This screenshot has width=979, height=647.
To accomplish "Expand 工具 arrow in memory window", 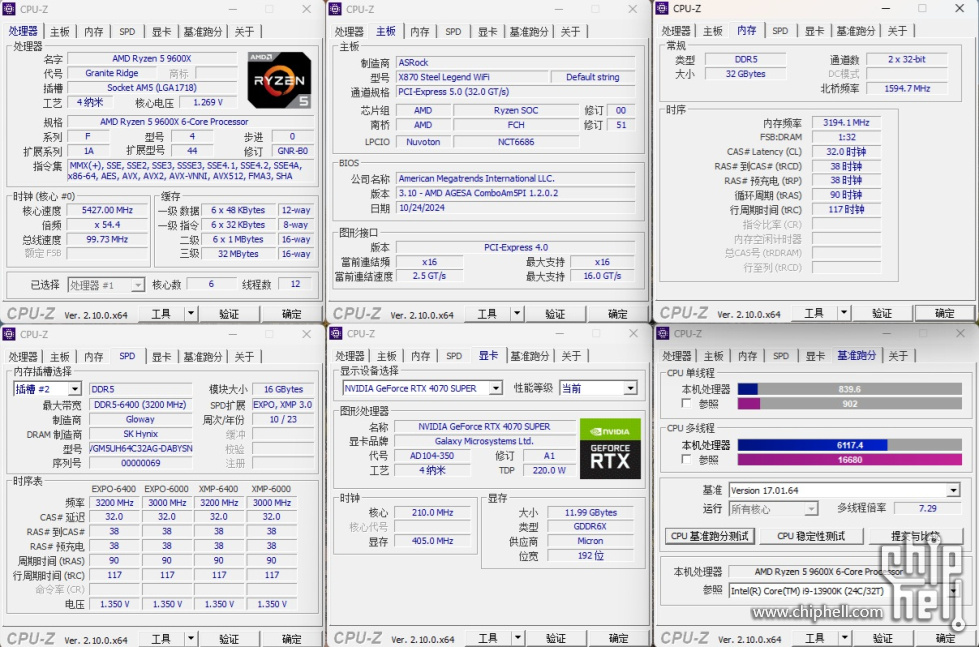I will 844,313.
